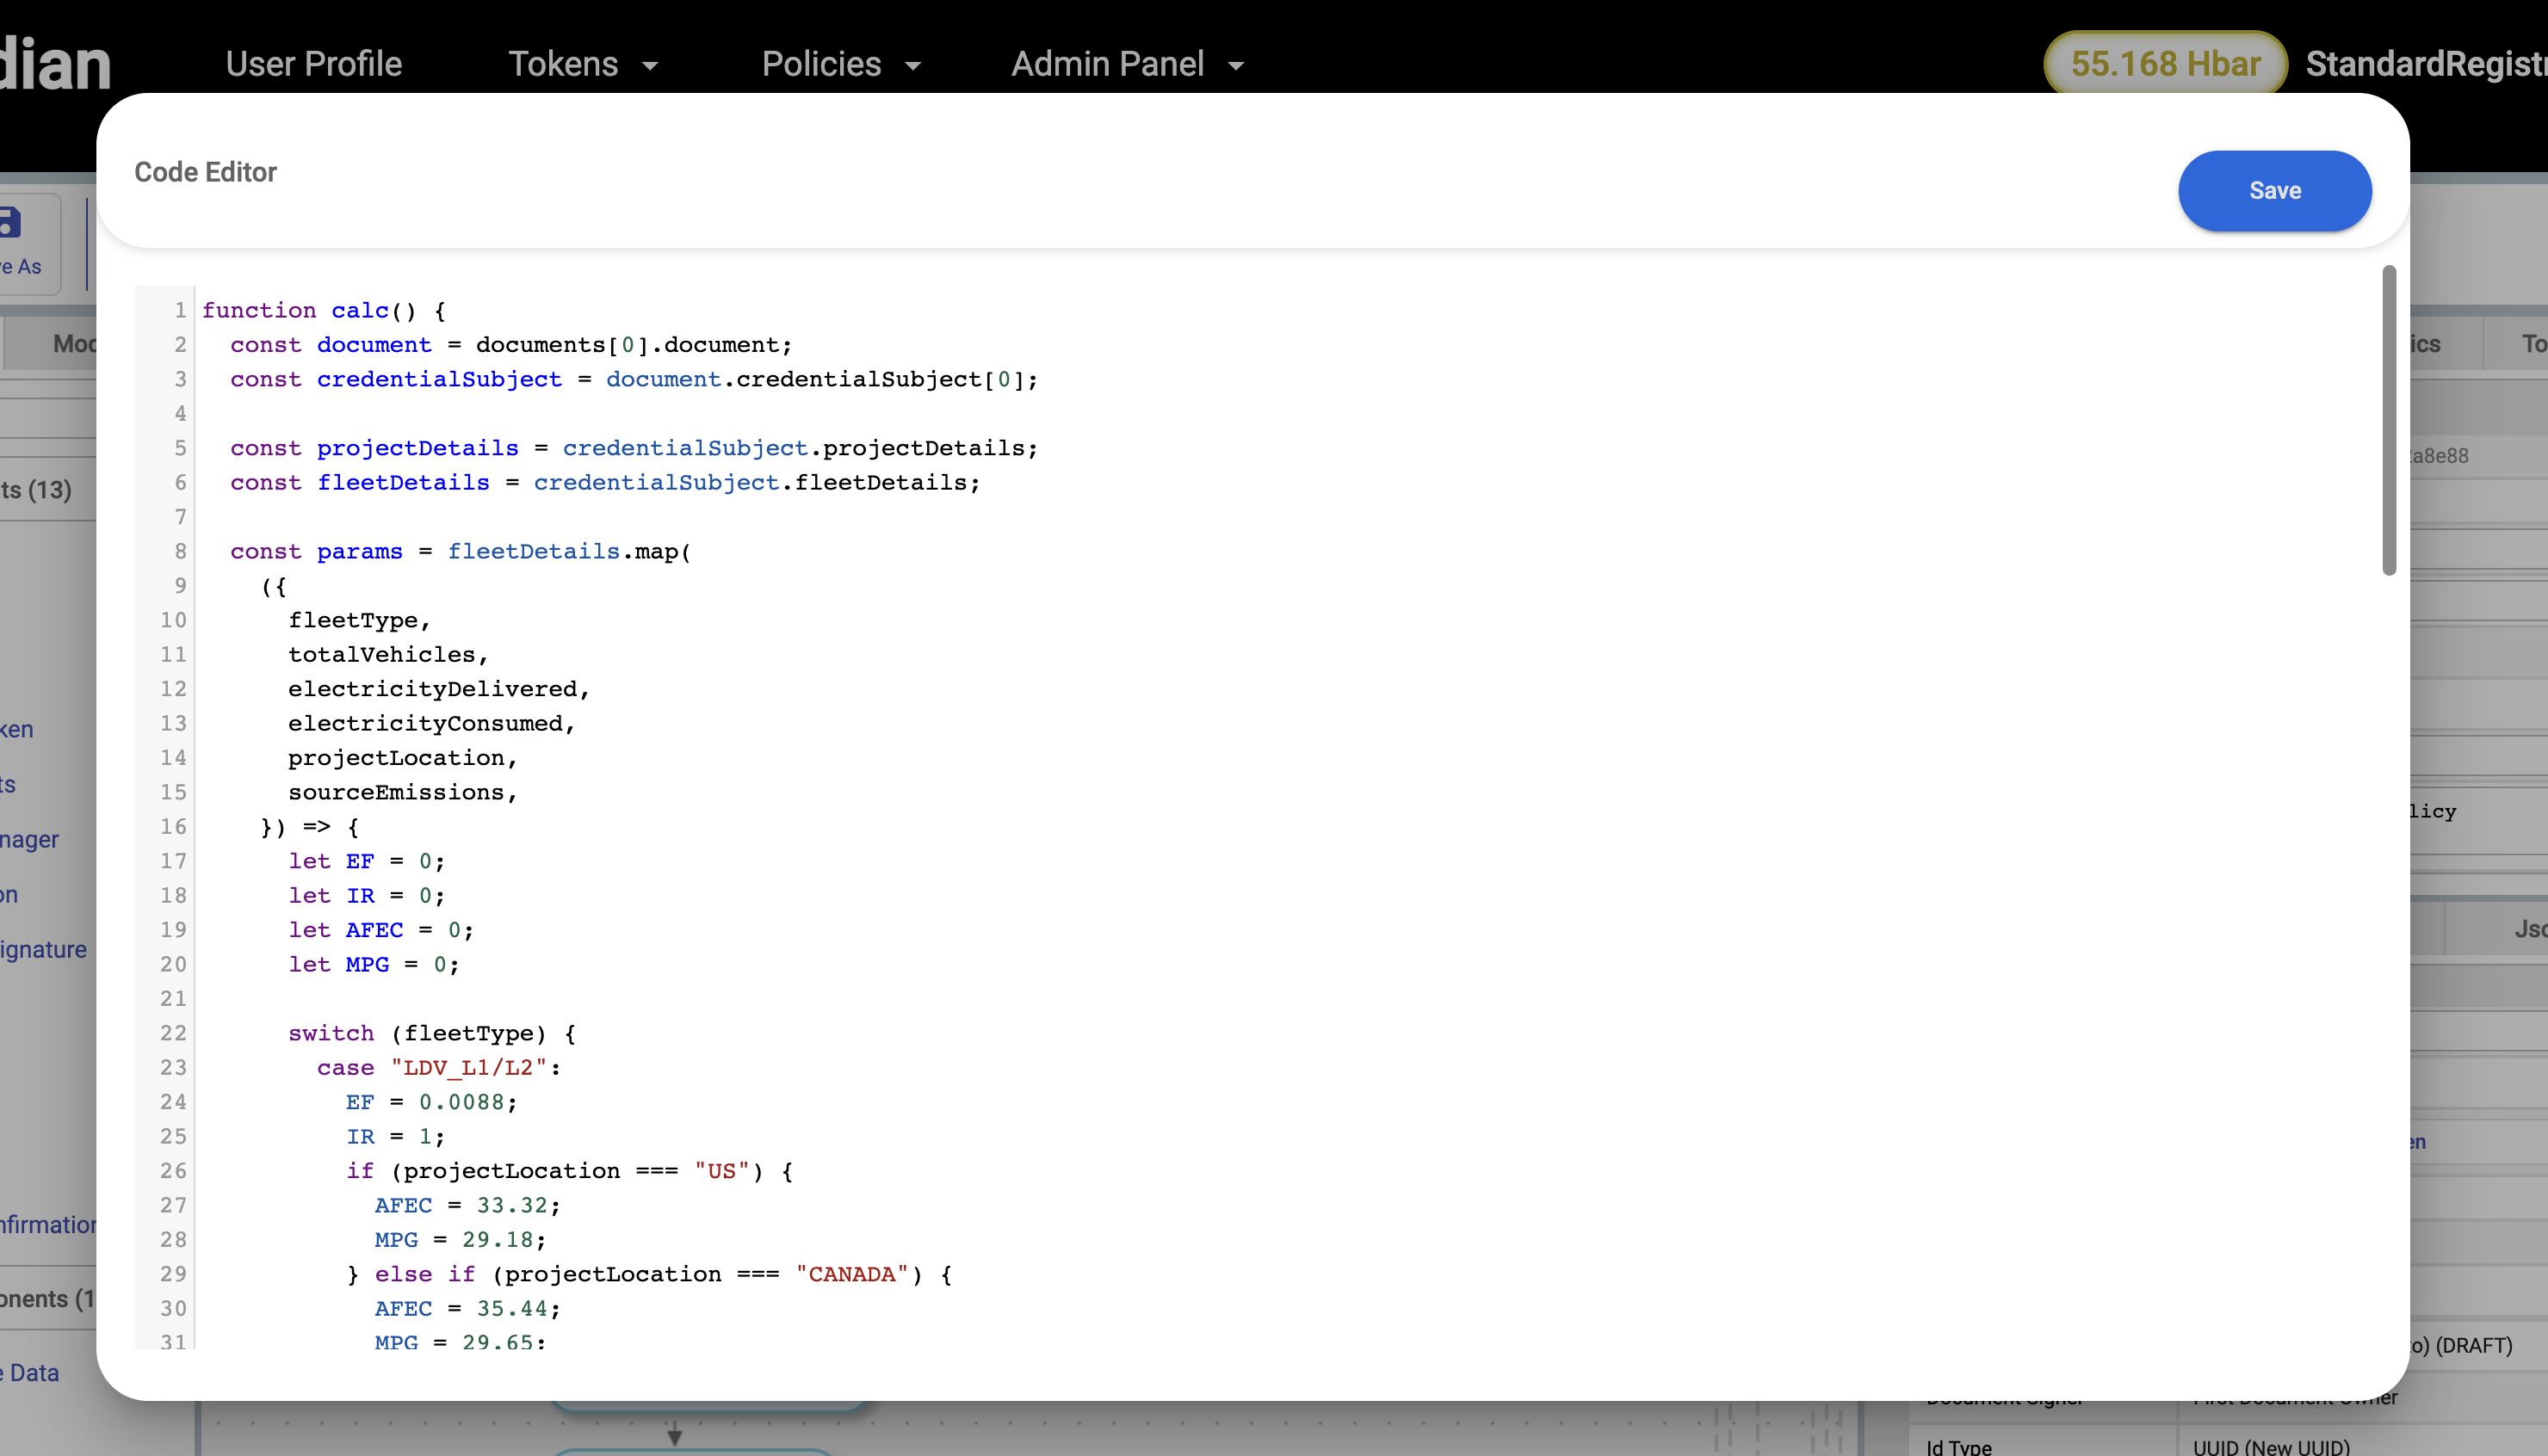Expand the Admin Panel dropdown arrow
Image resolution: width=2548 pixels, height=1456 pixels.
point(1236,66)
